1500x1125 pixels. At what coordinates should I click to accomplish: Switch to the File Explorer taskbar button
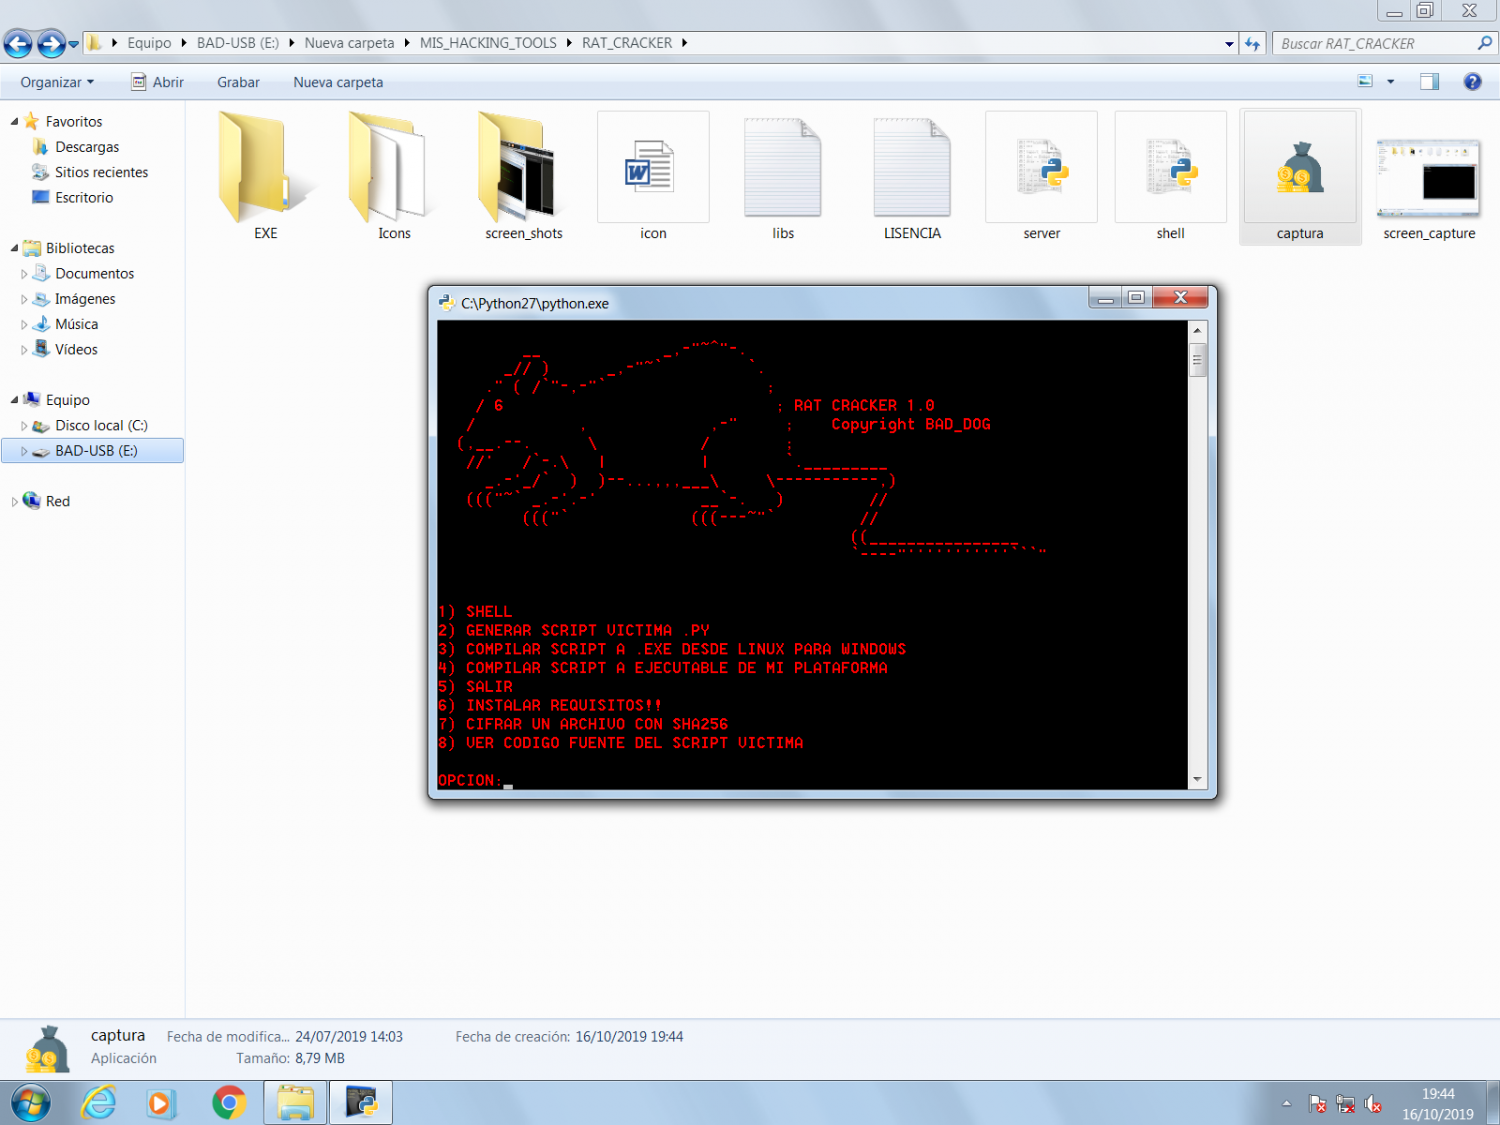click(295, 1103)
